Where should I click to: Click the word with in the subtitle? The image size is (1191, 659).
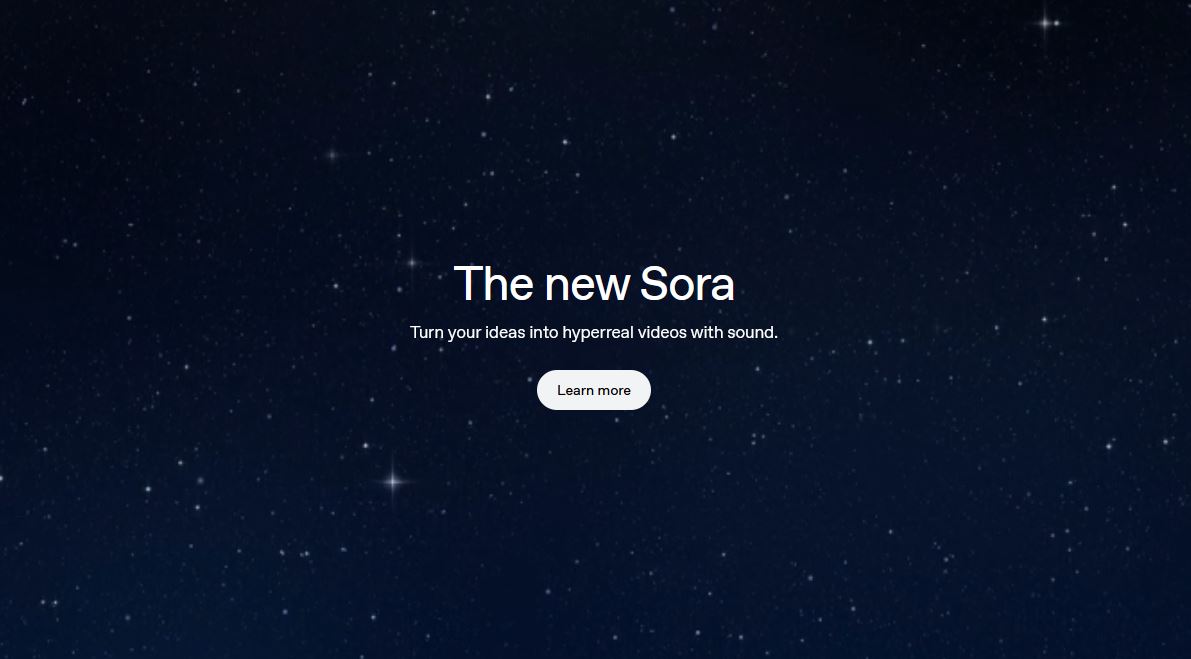[706, 333]
